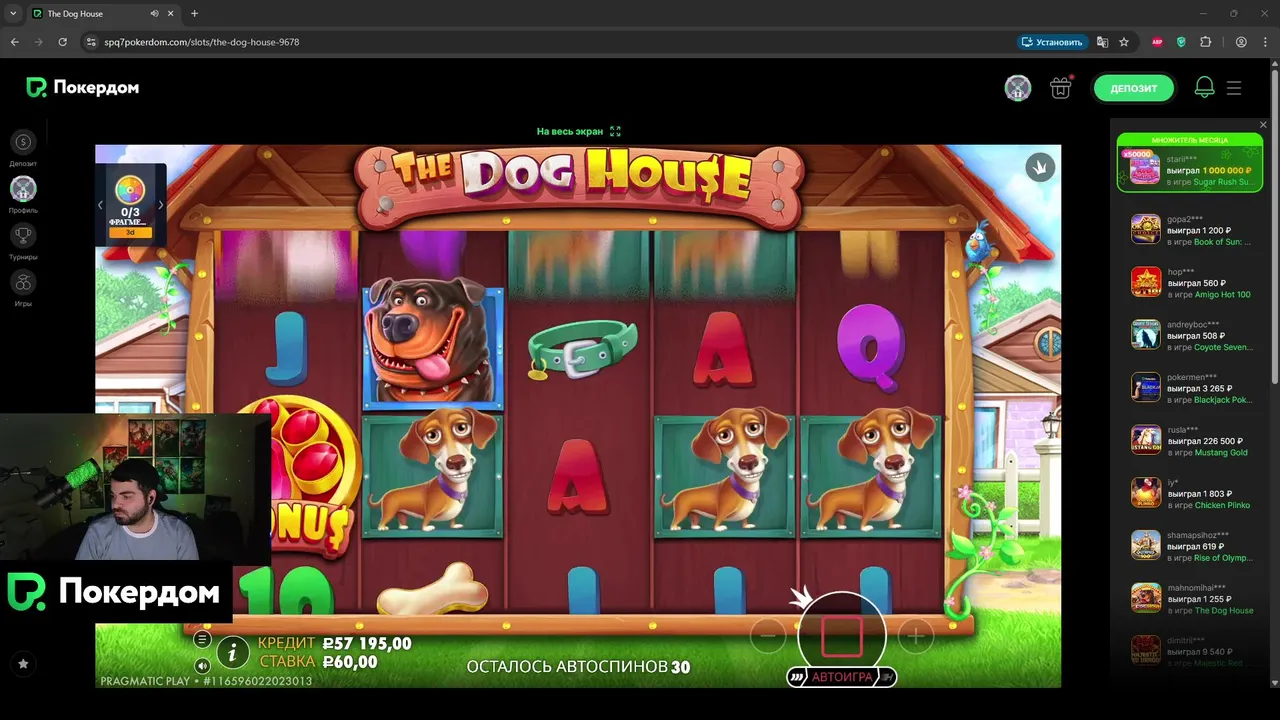1280x720 pixels.
Task: Stop autoplay with the red square
Action: point(841,637)
